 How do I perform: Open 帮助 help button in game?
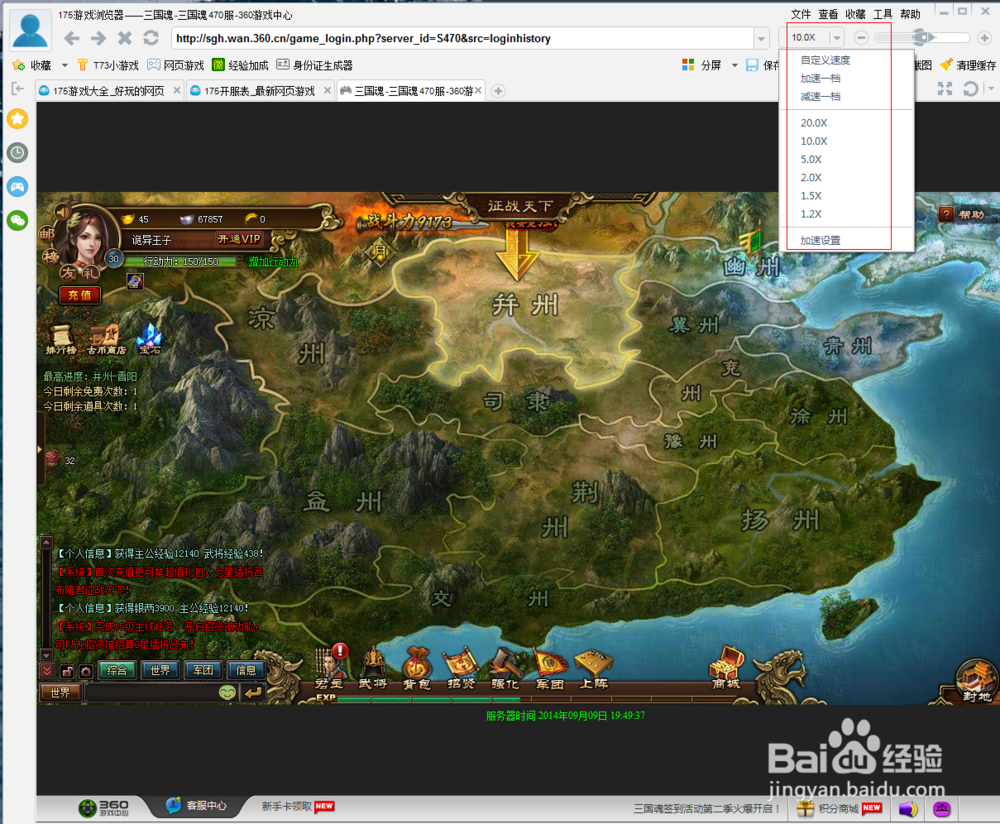pos(962,214)
